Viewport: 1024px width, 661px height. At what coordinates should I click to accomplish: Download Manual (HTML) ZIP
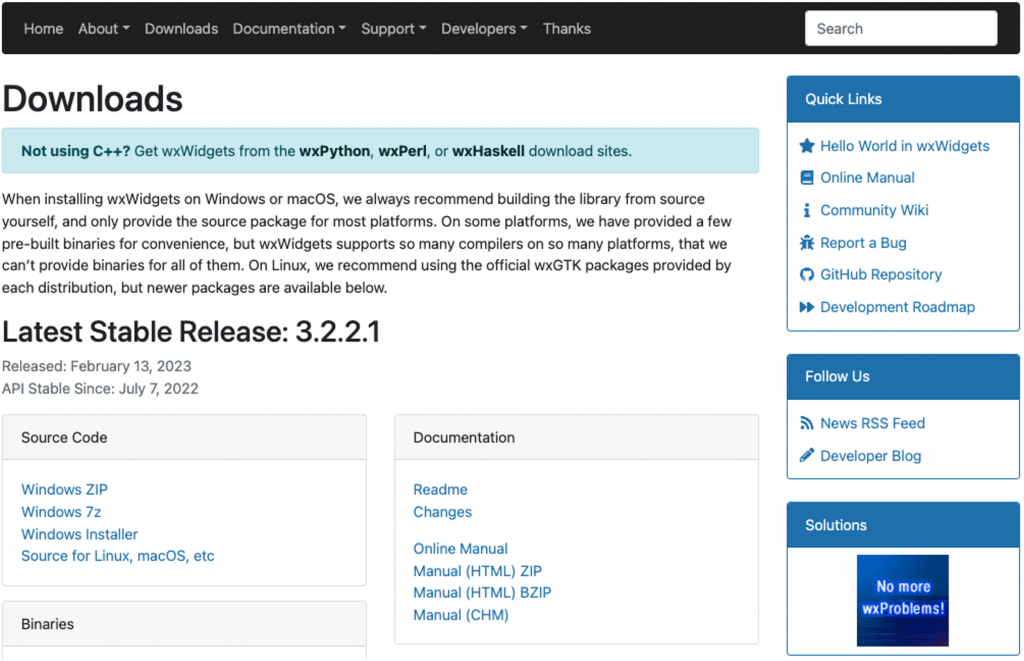[477, 571]
